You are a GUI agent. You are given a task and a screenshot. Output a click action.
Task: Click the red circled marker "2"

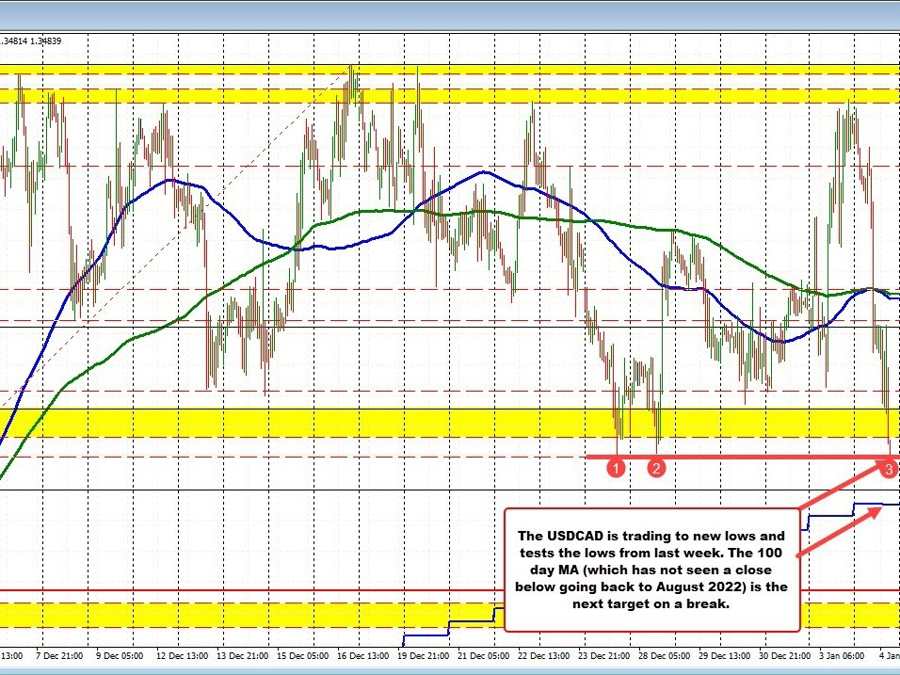657,467
